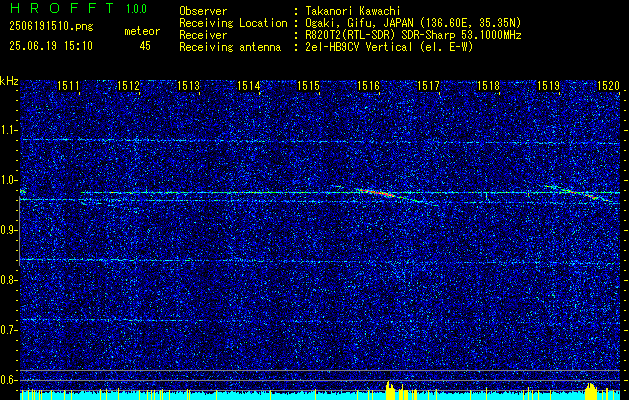
Task: Click the 1.0 frequency axis label
Action: click(8, 180)
